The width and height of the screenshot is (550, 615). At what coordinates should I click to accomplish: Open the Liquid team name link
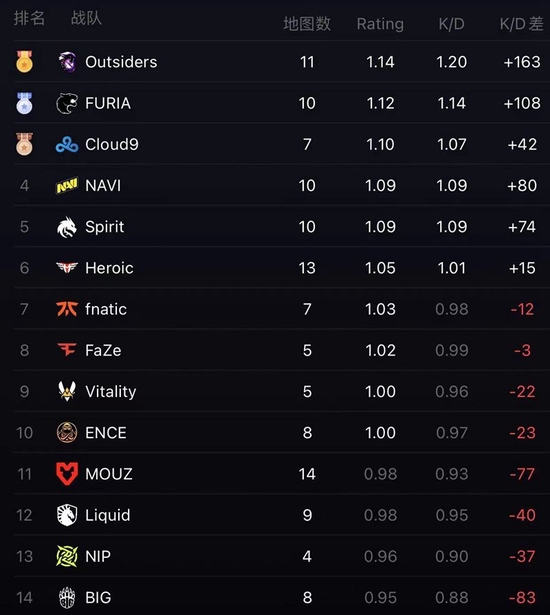pyautogui.click(x=107, y=515)
